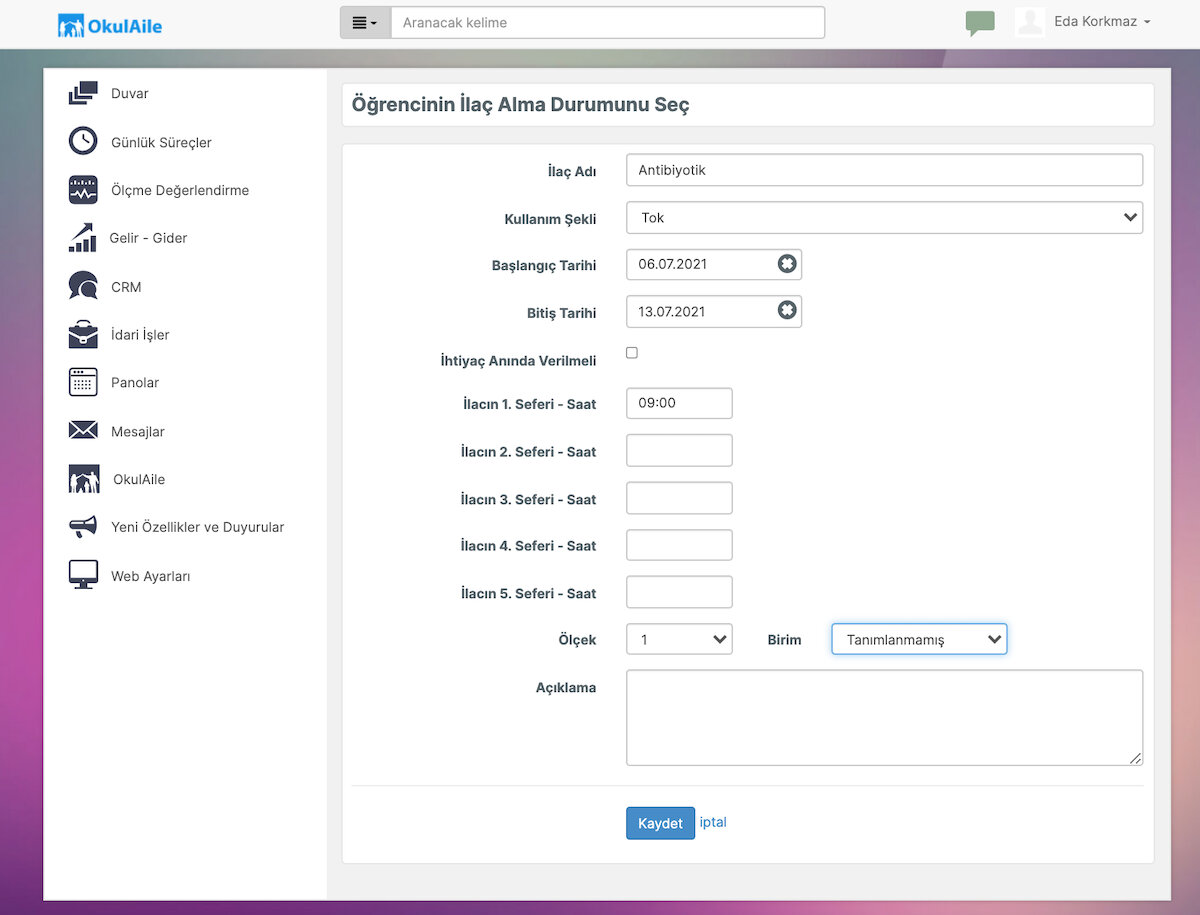Open the Kullanım Şekli dropdown
1200x915 pixels.
(884, 217)
